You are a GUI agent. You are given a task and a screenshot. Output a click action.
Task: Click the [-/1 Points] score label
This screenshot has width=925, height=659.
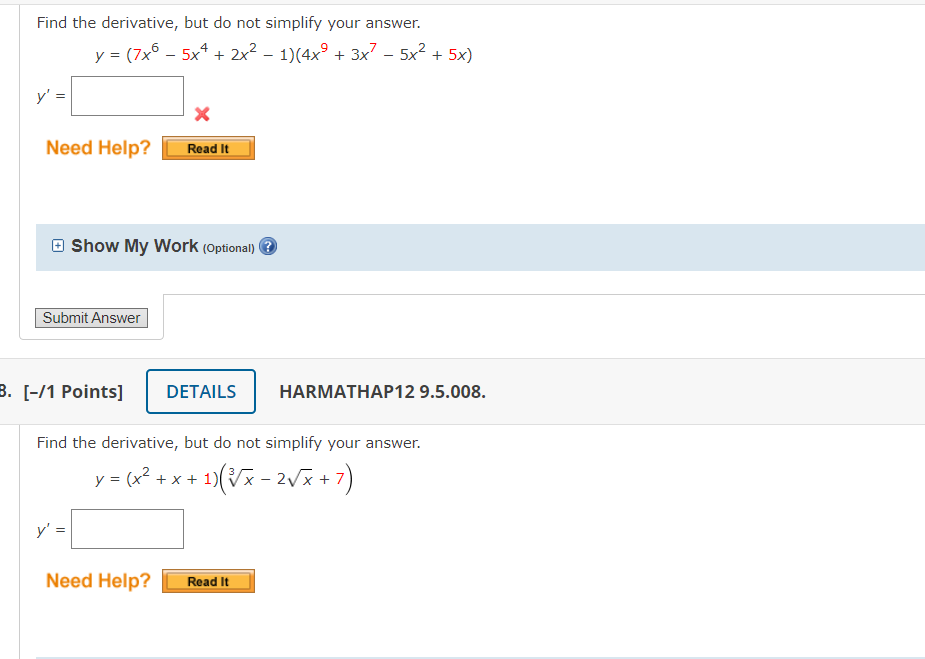[75, 391]
